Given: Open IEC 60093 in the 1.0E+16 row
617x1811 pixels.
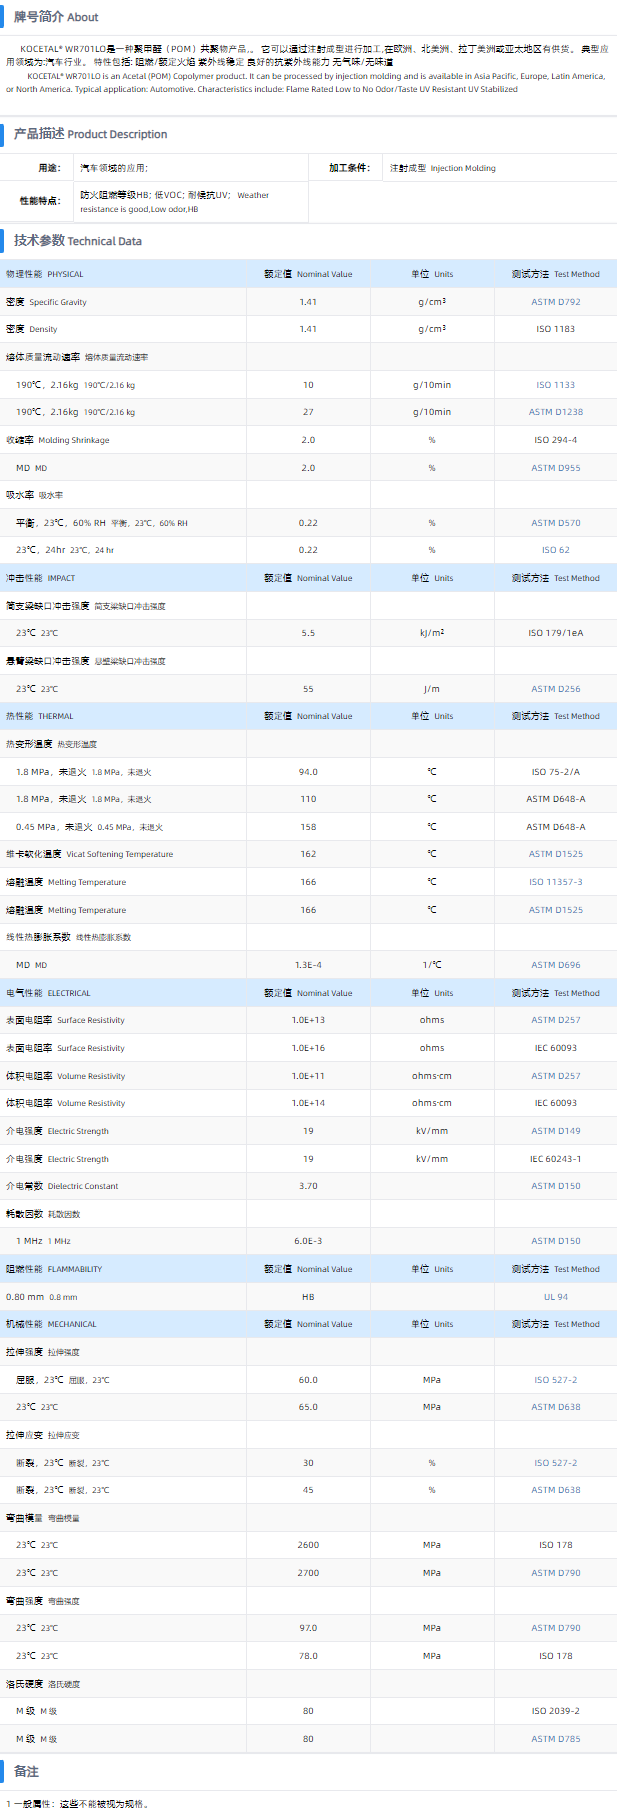Looking at the screenshot, I should [x=555, y=1048].
